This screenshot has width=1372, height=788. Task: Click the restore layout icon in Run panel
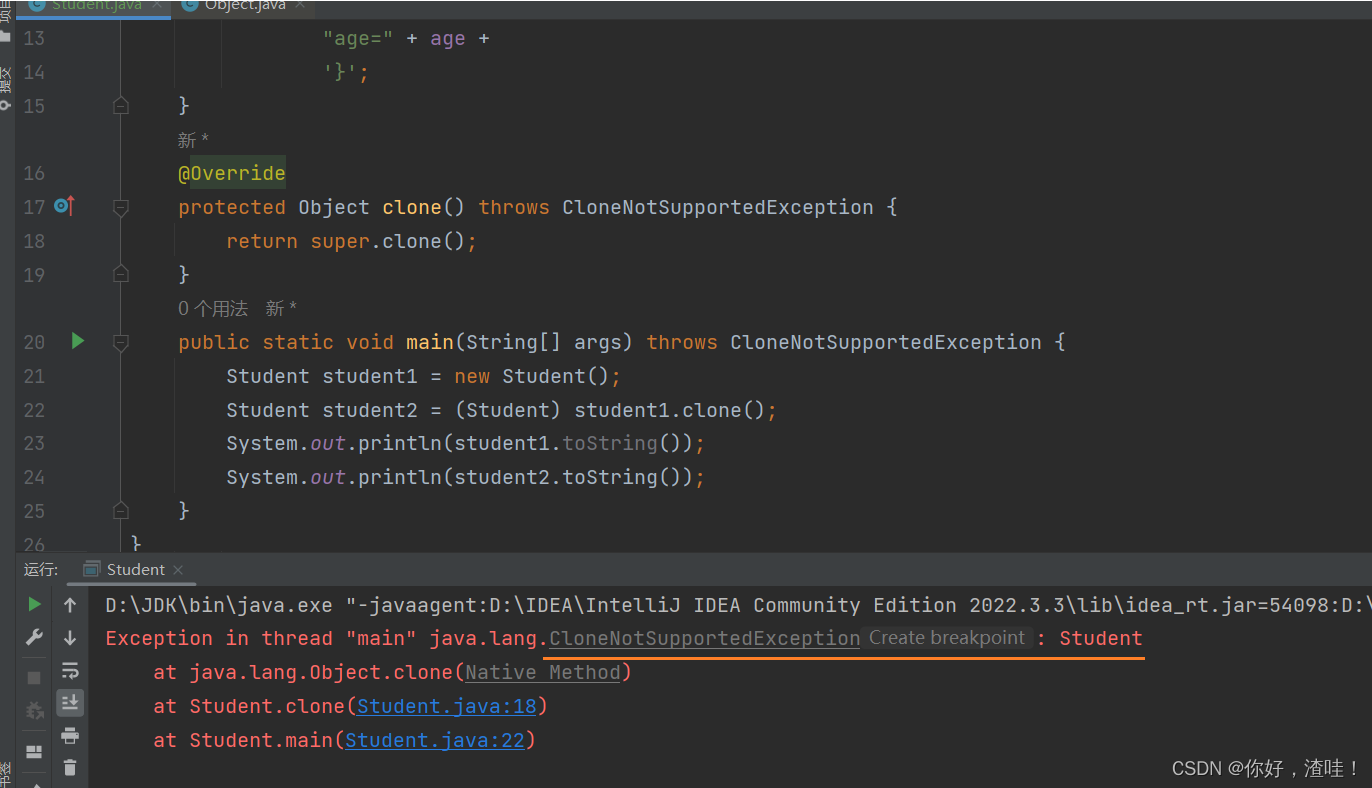pyautogui.click(x=35, y=751)
